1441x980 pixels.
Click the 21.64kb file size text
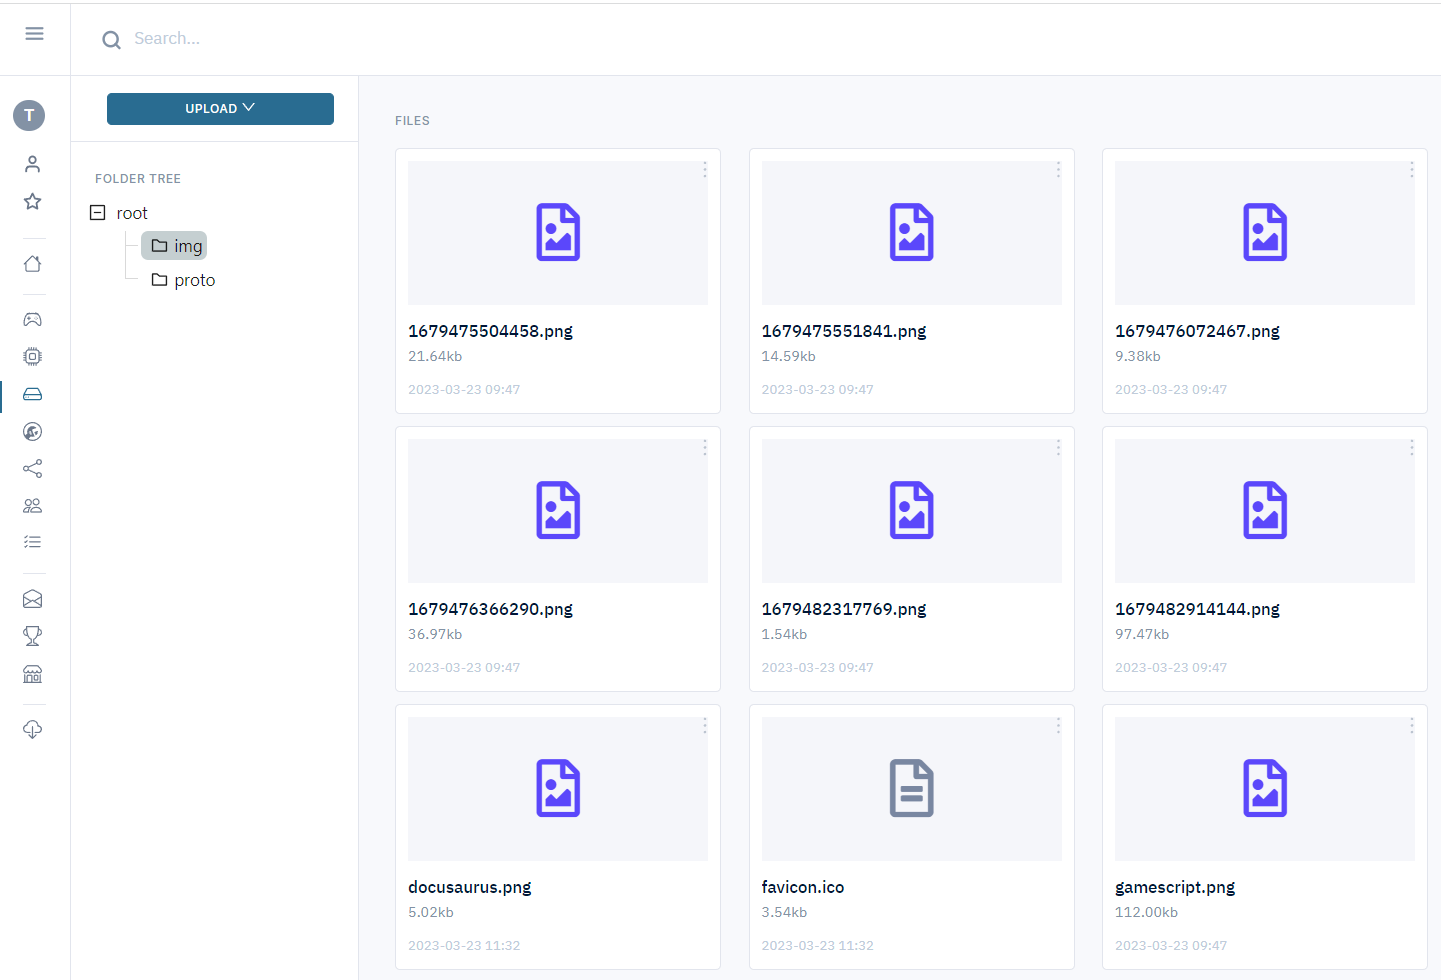435,356
